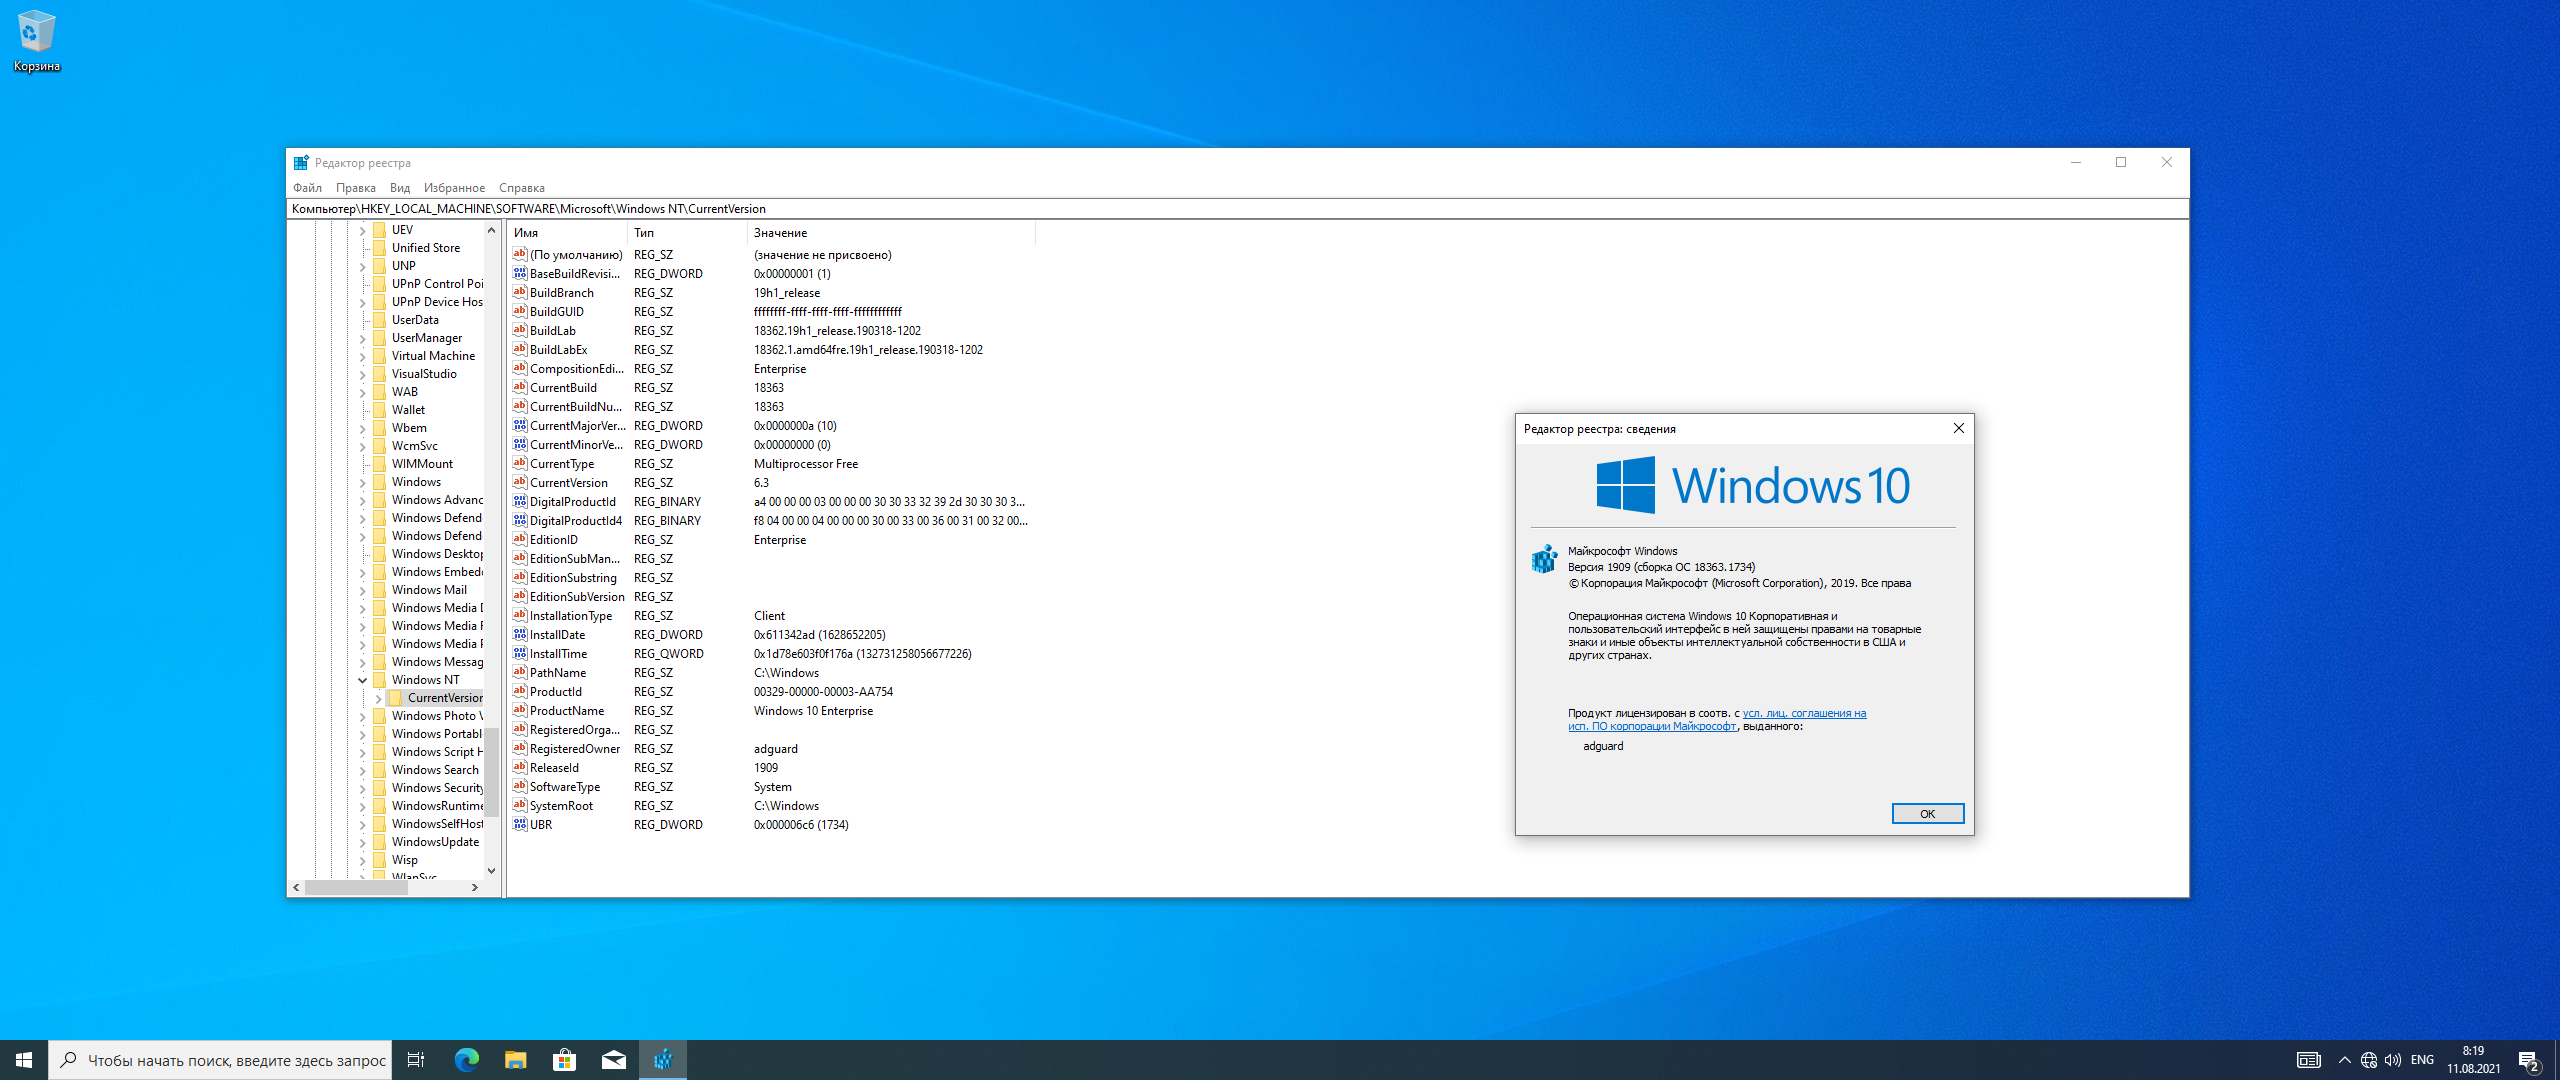This screenshot has width=2560, height=1080.
Task: Open the Справка menu
Action: point(522,188)
